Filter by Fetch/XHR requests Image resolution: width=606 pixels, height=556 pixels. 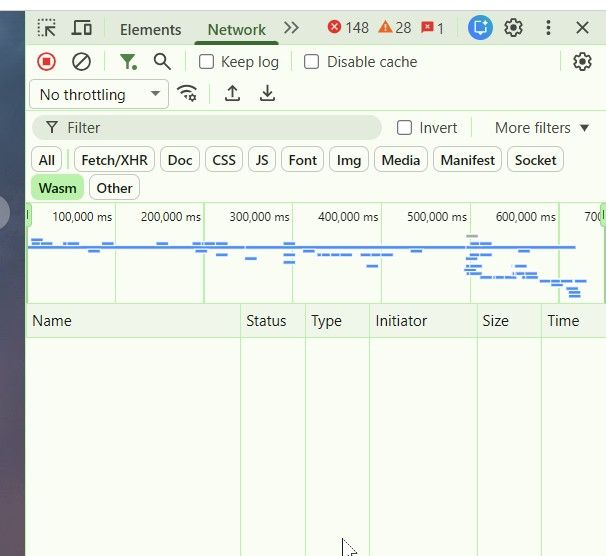pyautogui.click(x=114, y=160)
